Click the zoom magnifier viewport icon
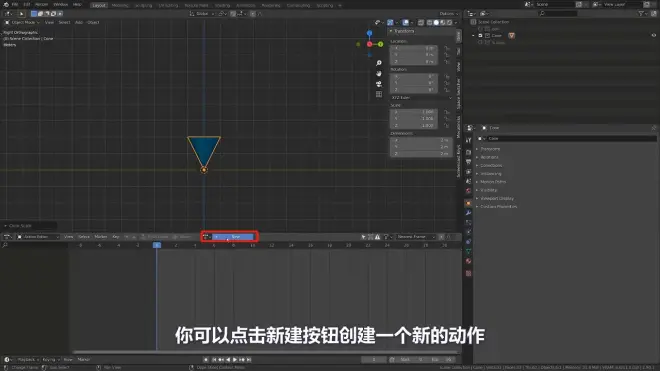 click(379, 63)
